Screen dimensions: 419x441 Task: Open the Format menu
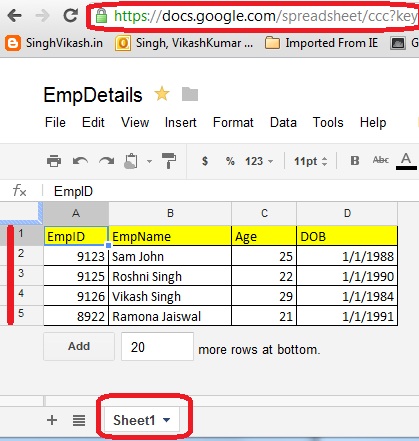[x=233, y=122]
